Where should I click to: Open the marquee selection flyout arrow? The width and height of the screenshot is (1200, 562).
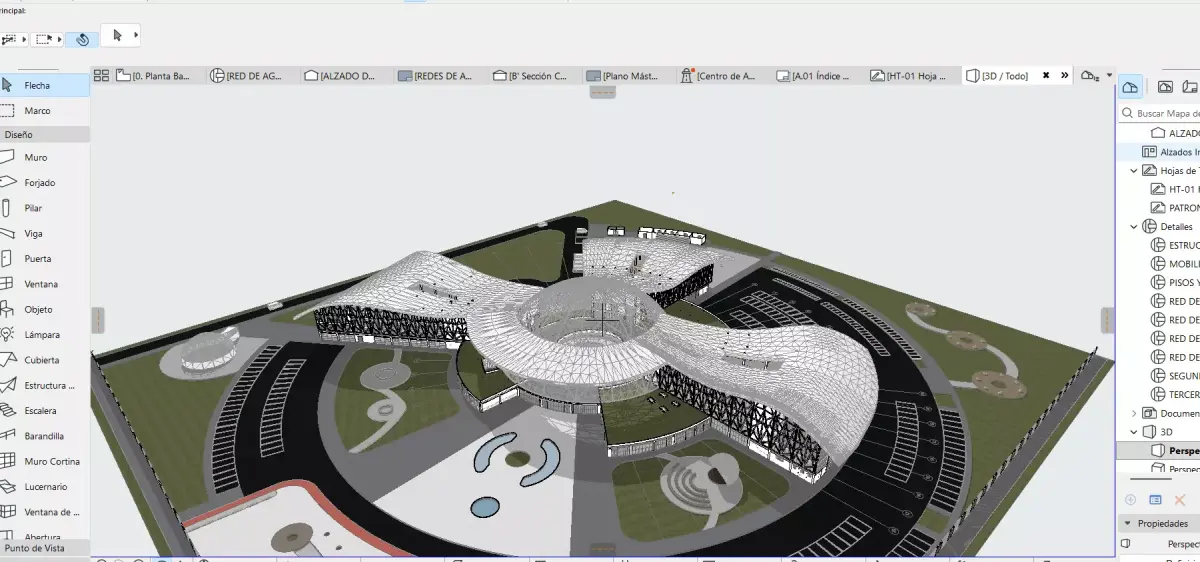click(58, 40)
